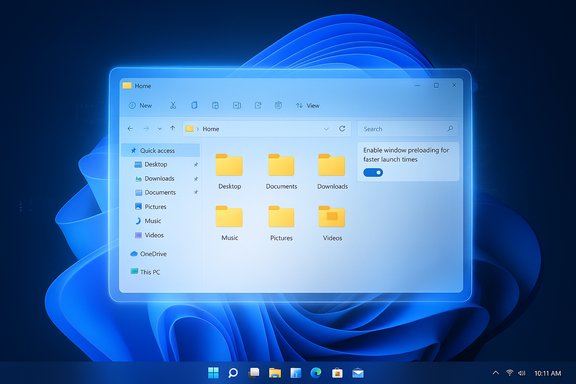
Task: Click the Paste icon in toolbar
Action: pyautogui.click(x=215, y=105)
